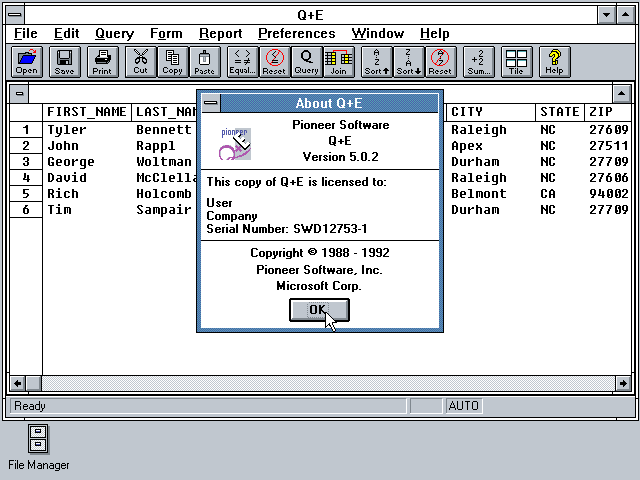
Task: Click the '94002' zip cell
Action: click(x=607, y=193)
